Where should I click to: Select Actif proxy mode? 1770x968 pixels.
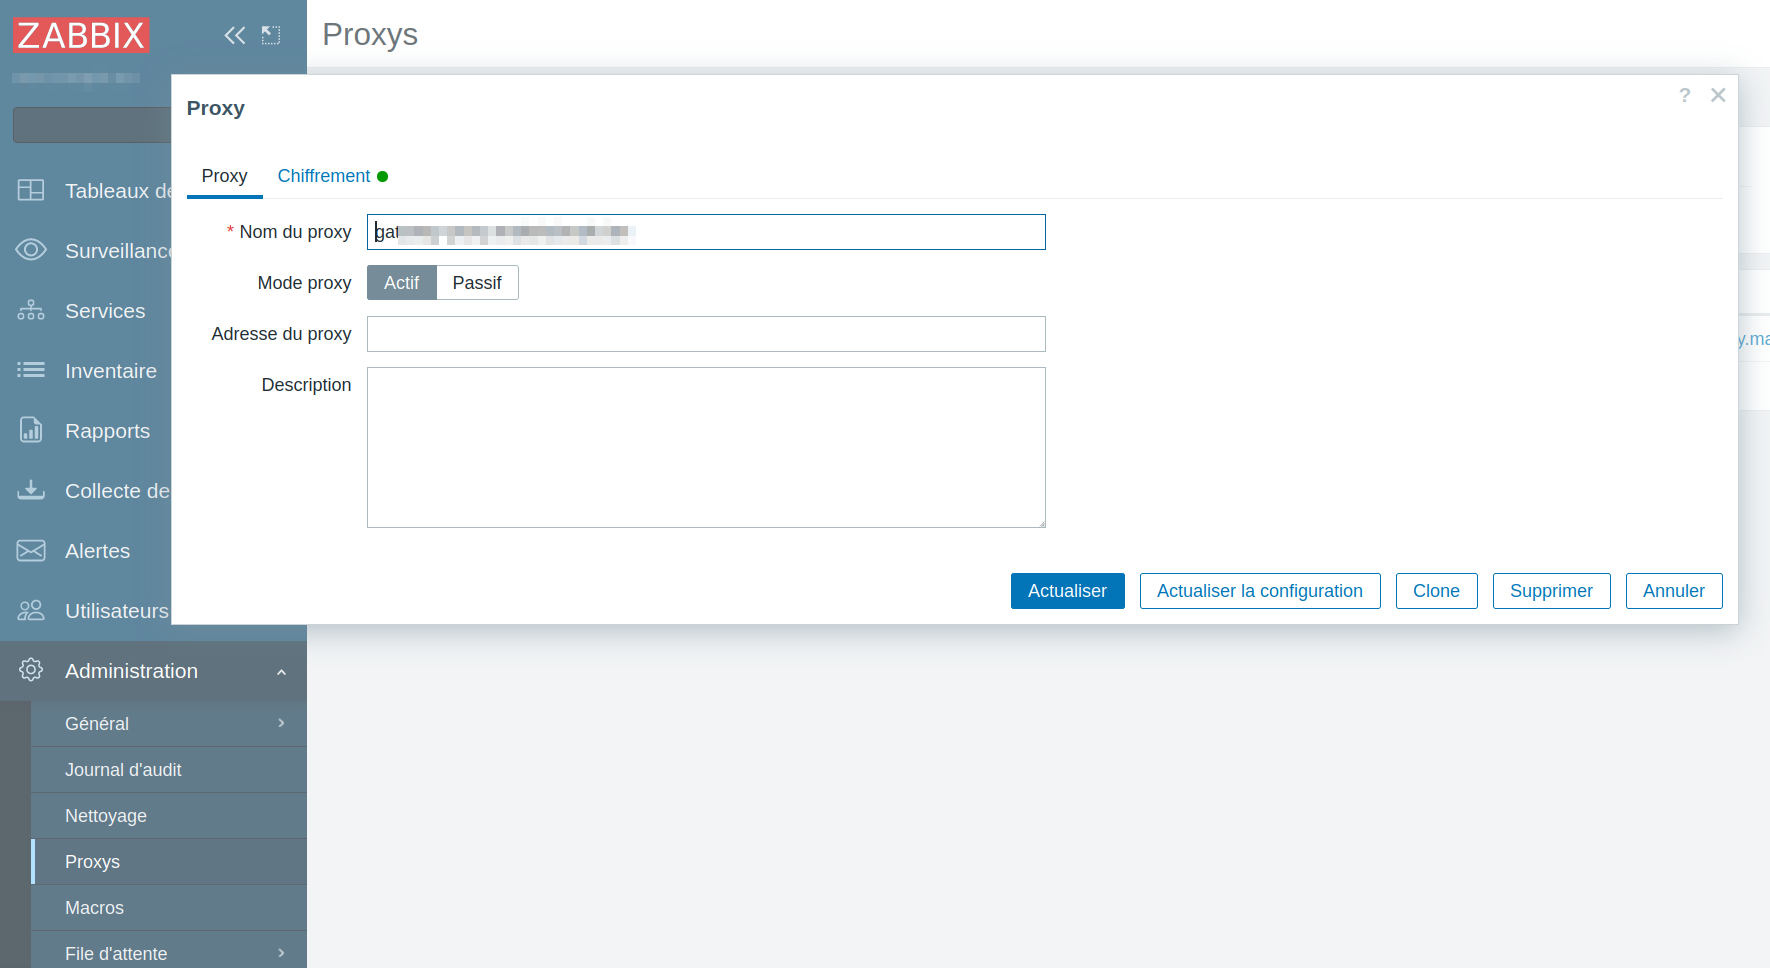point(401,283)
